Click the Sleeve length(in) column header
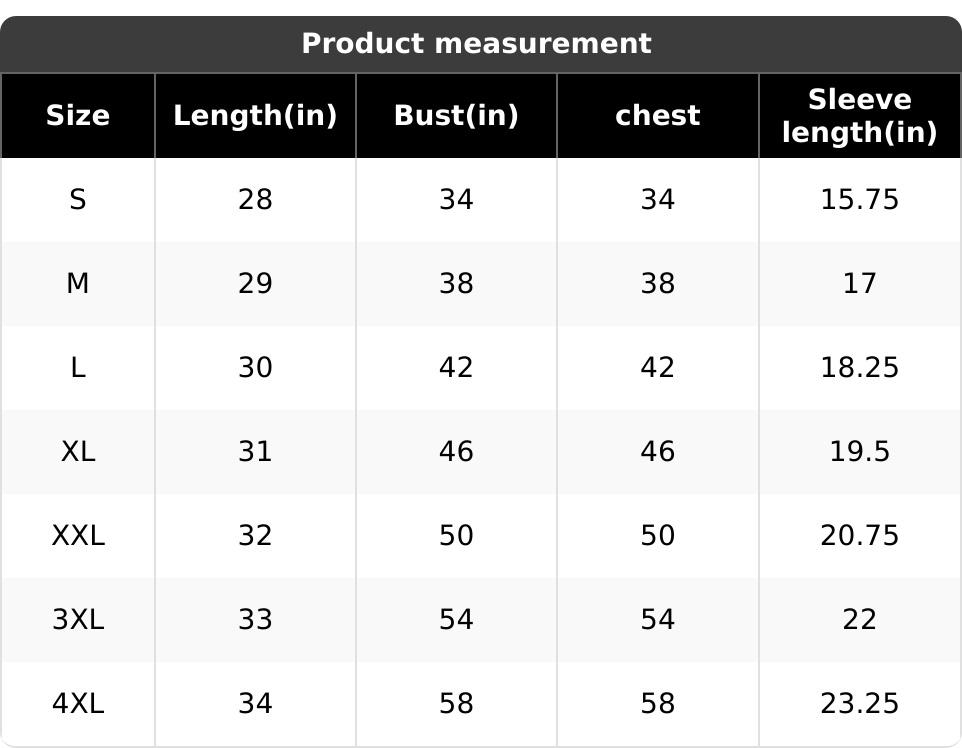This screenshot has height=748, width=962. 859,116
